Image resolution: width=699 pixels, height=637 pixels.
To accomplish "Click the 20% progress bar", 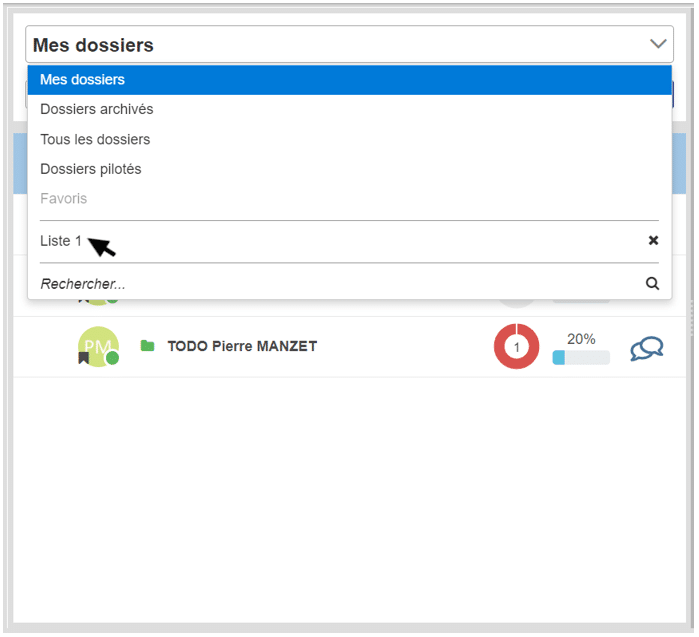I will coord(581,357).
